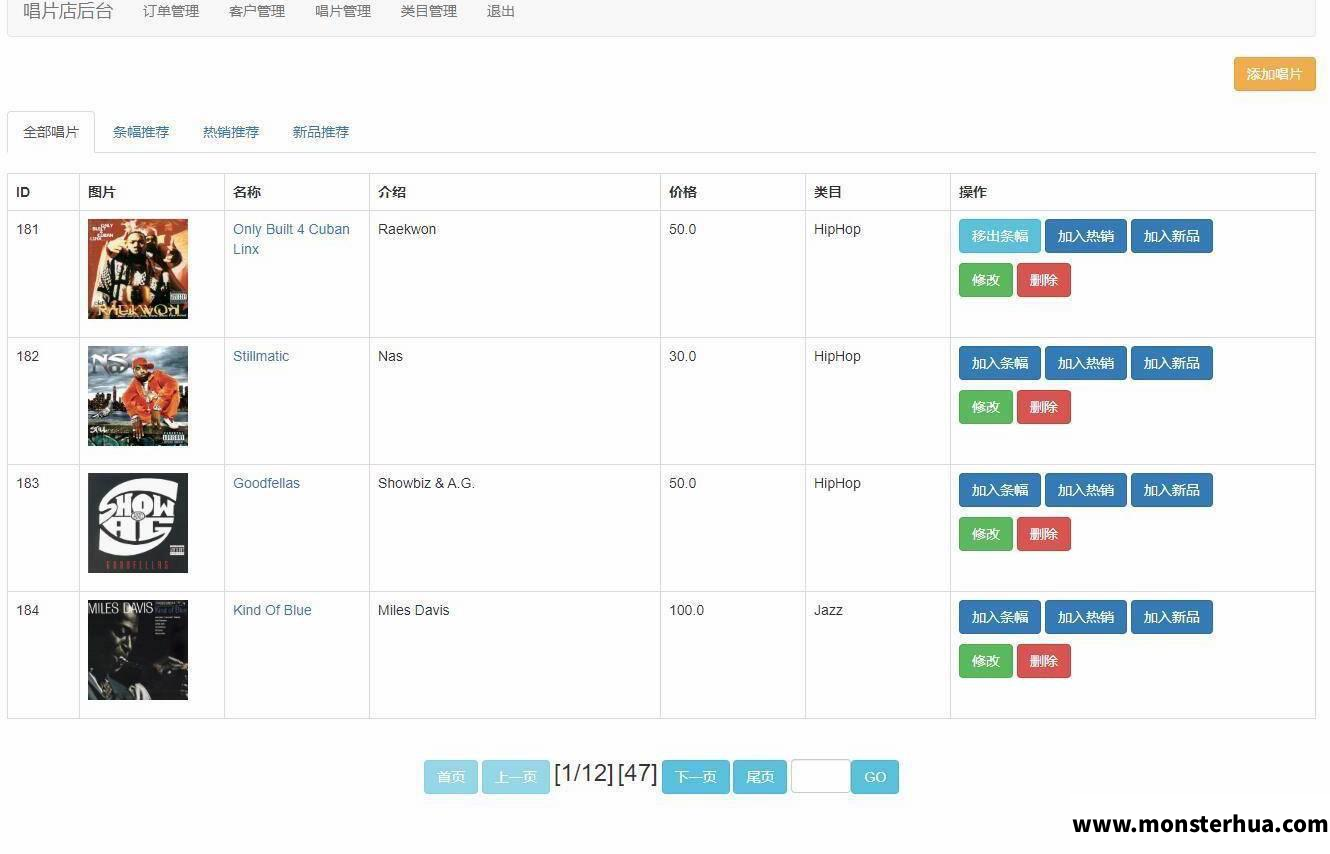
Task: Click the 添加唱片 button
Action: point(1274,74)
